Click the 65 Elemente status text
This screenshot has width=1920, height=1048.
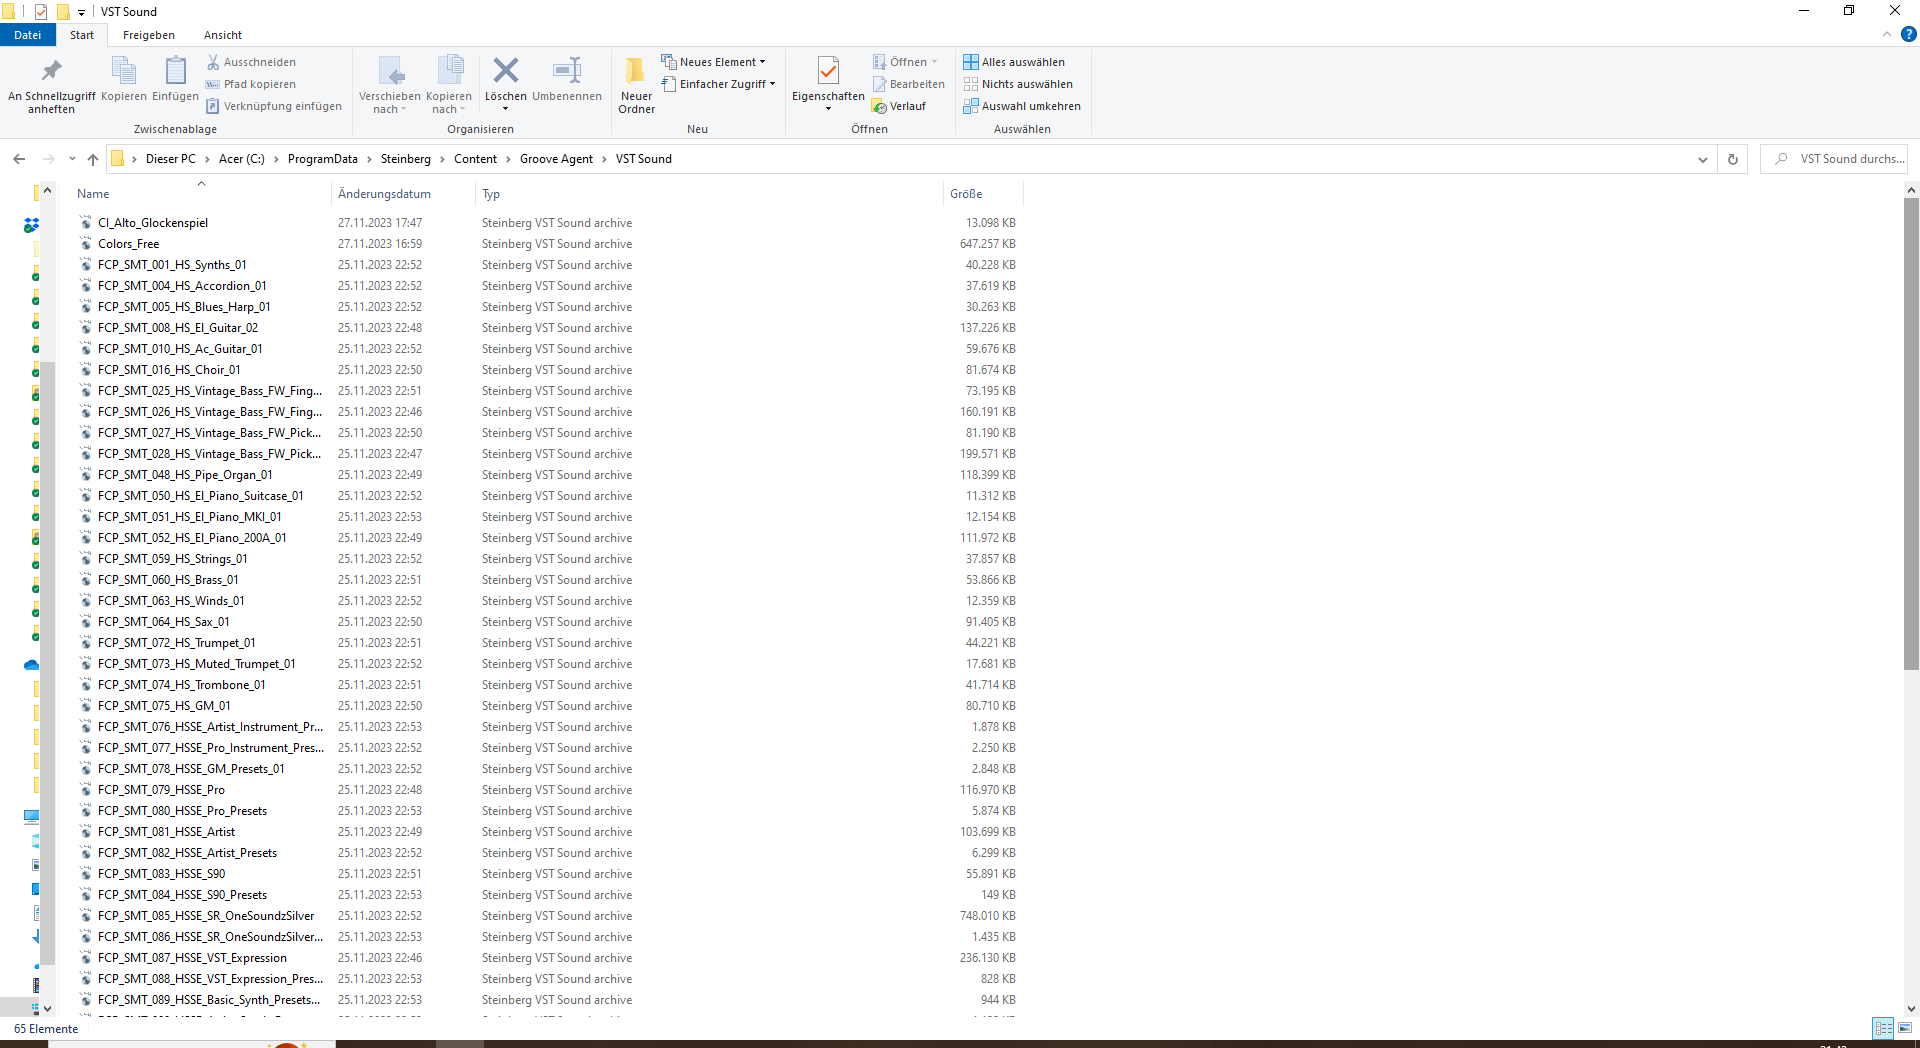coord(46,1029)
